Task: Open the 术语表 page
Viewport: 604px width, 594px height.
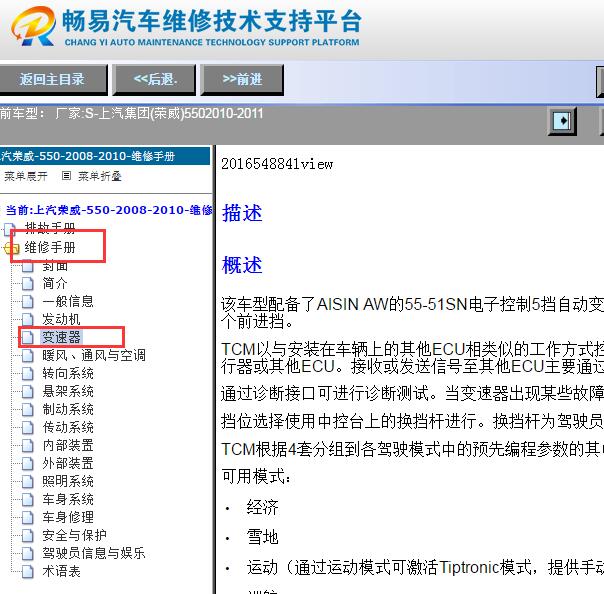Action: pos(61,571)
